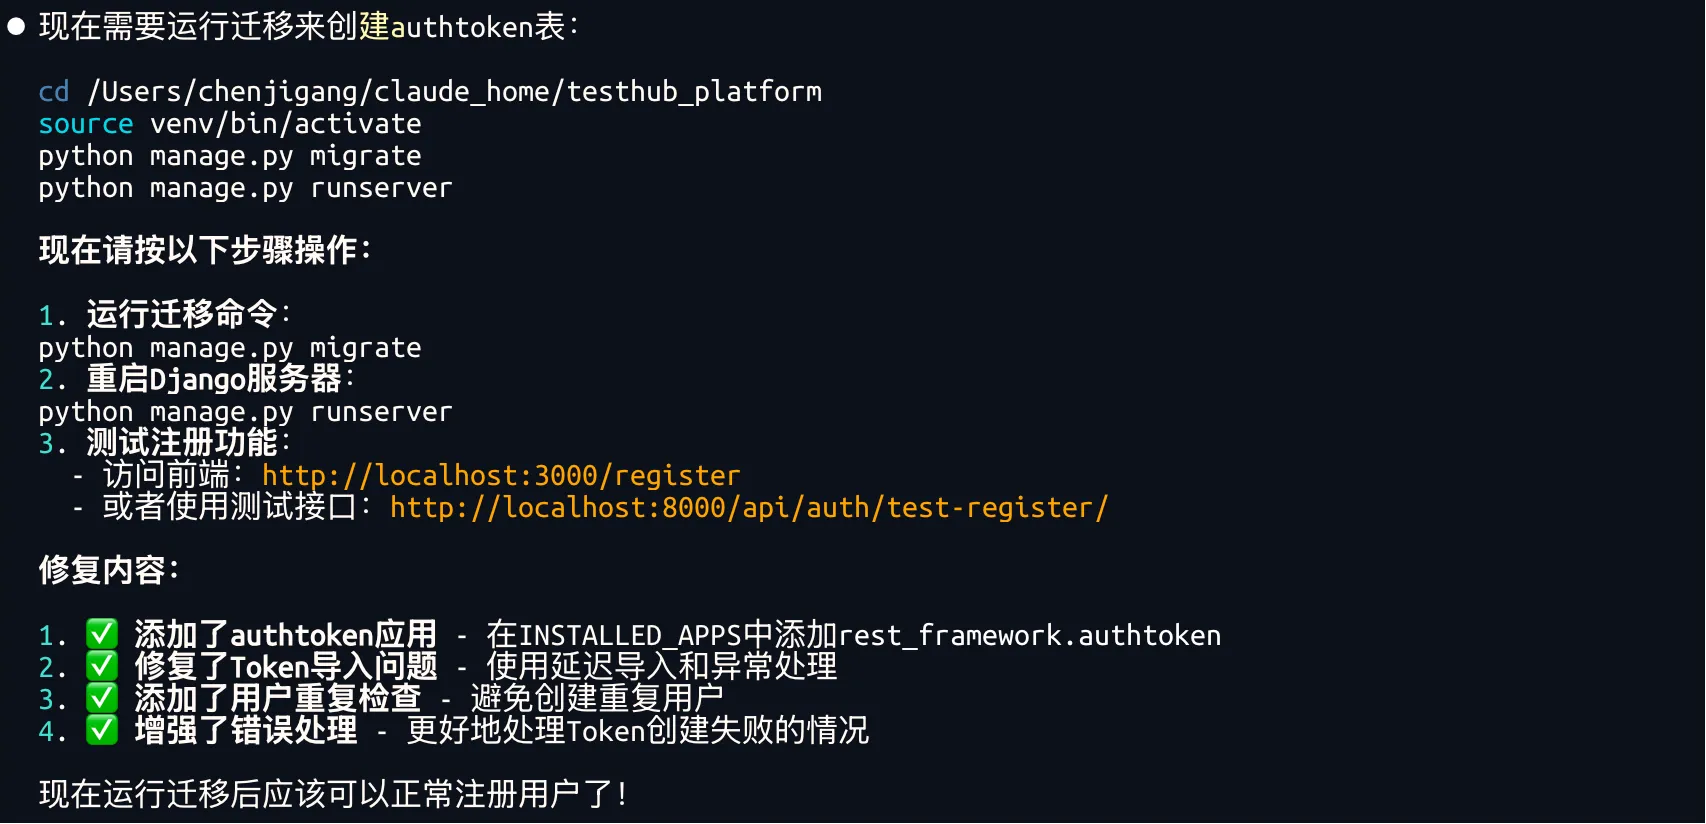The height and width of the screenshot is (824, 1706).
Task: Click the green checkmark beside 添加了authtoken应用
Action: [x=102, y=634]
